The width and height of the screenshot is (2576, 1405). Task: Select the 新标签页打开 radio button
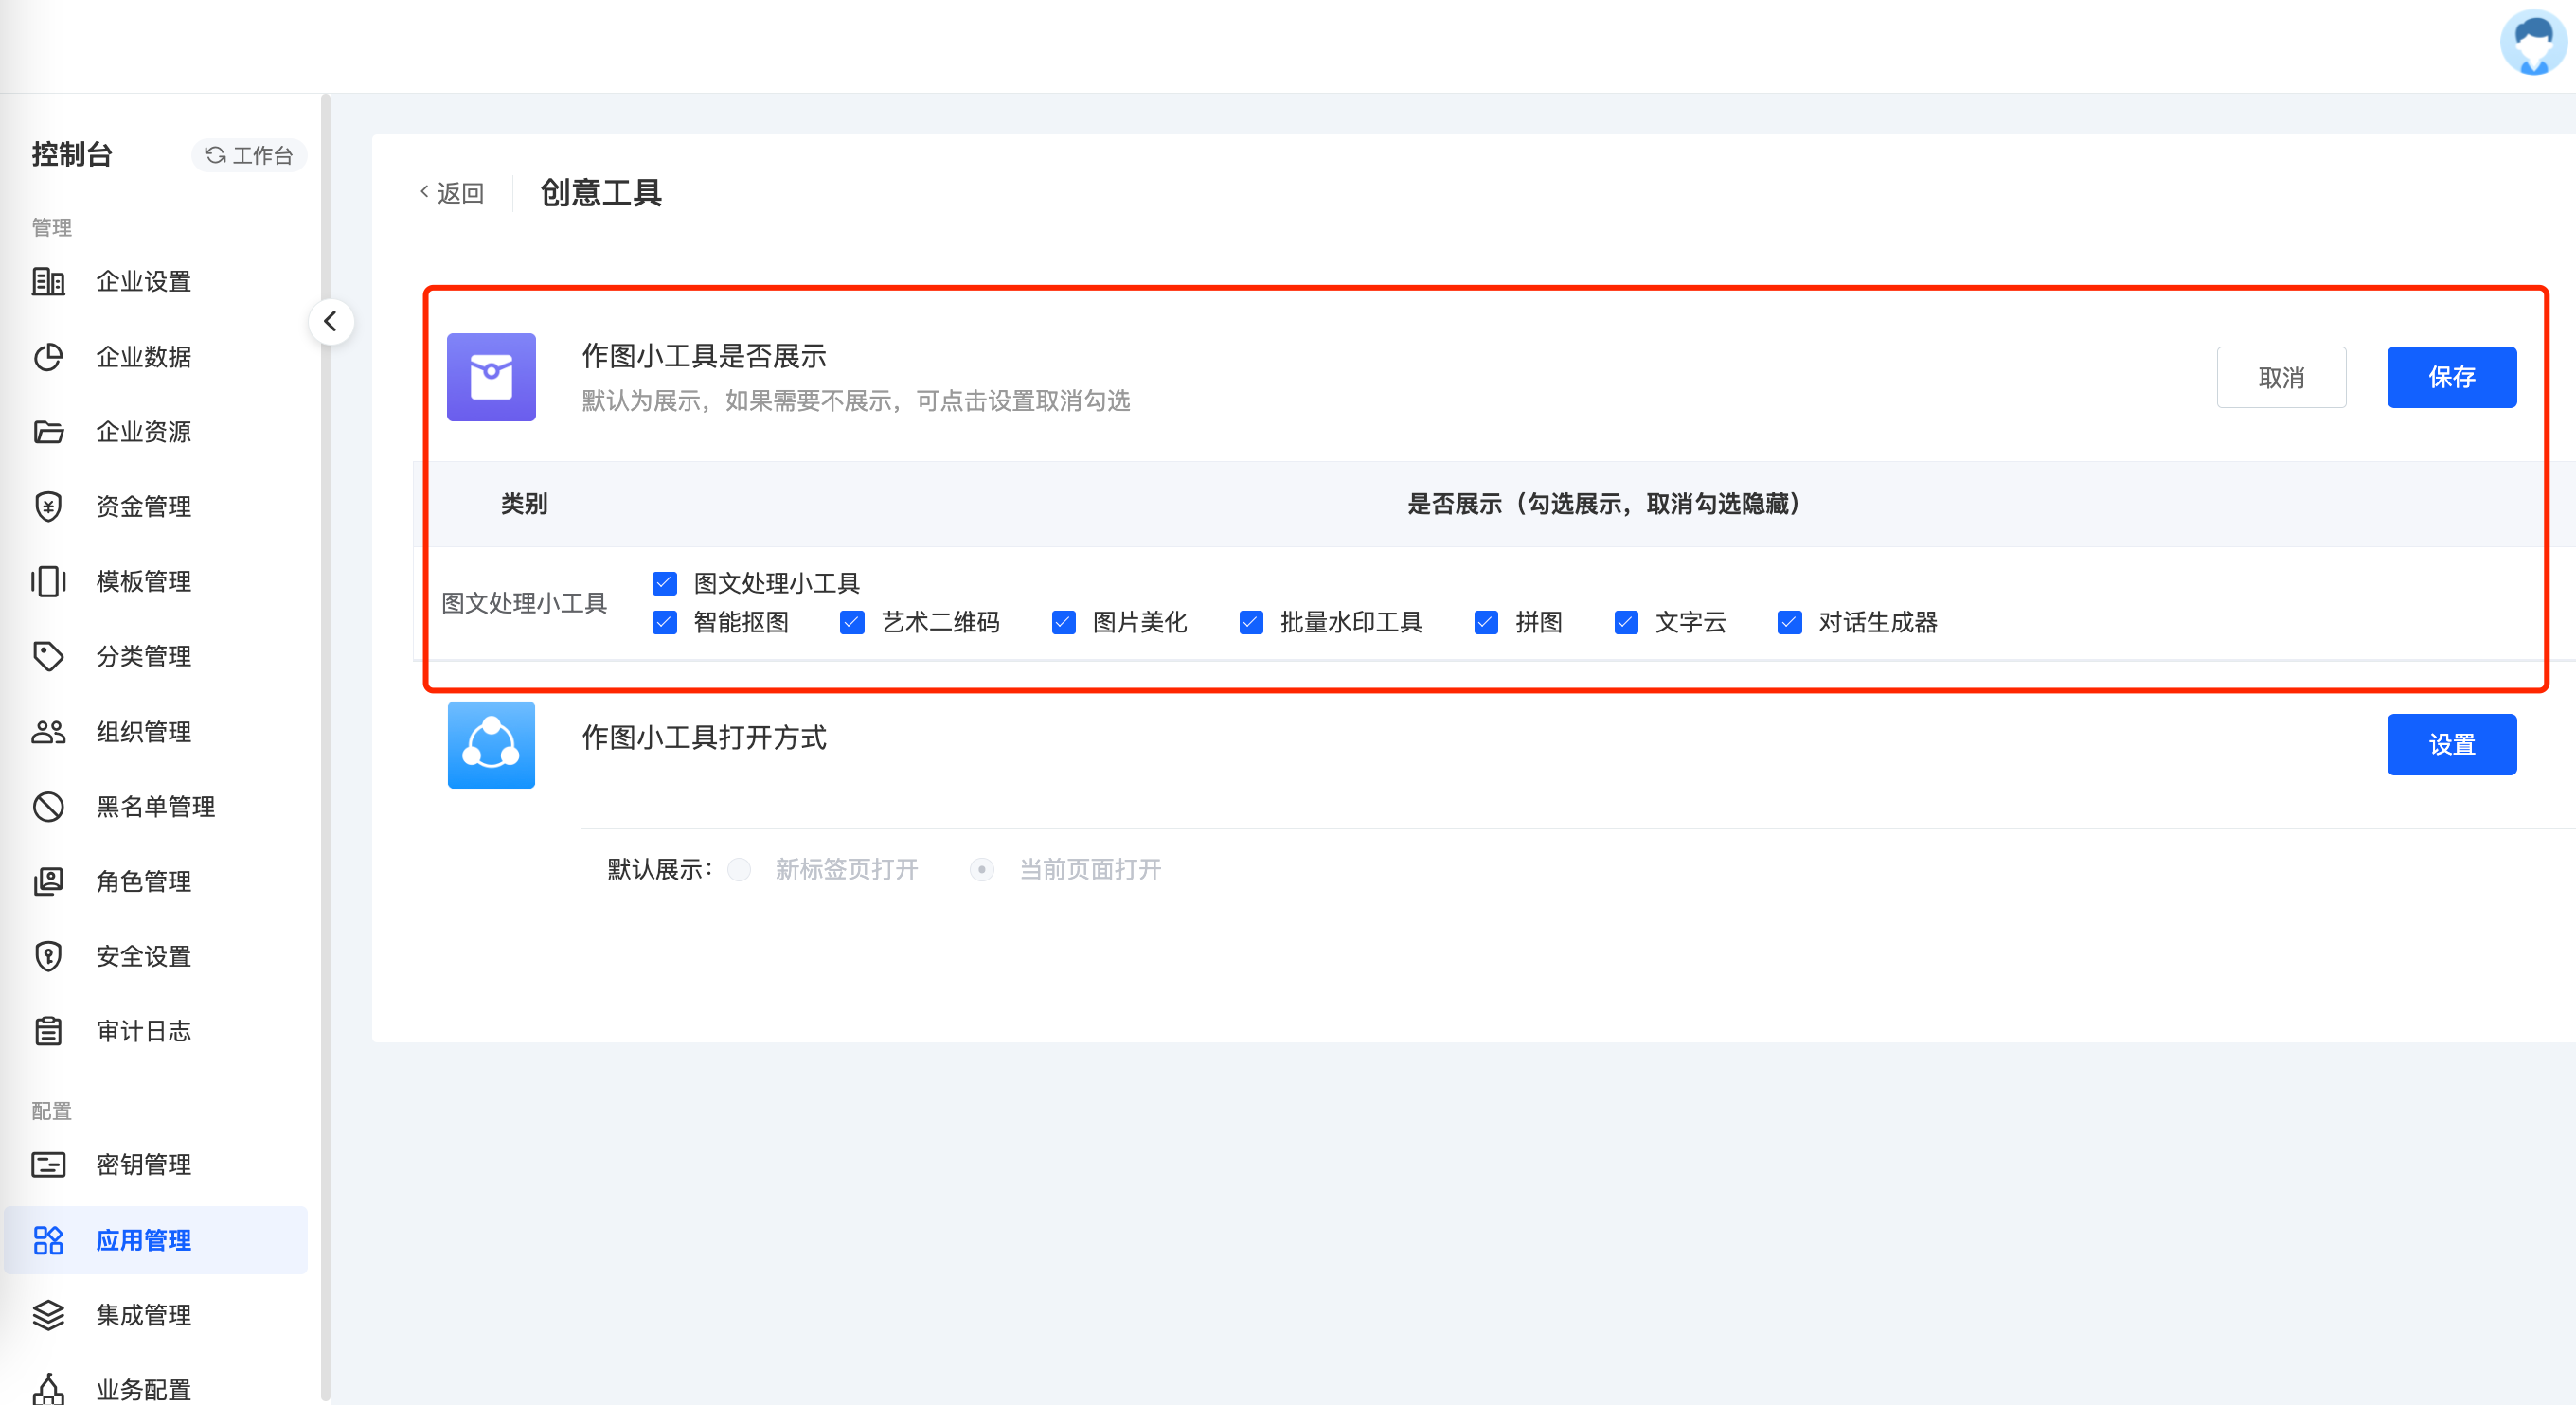pos(739,870)
